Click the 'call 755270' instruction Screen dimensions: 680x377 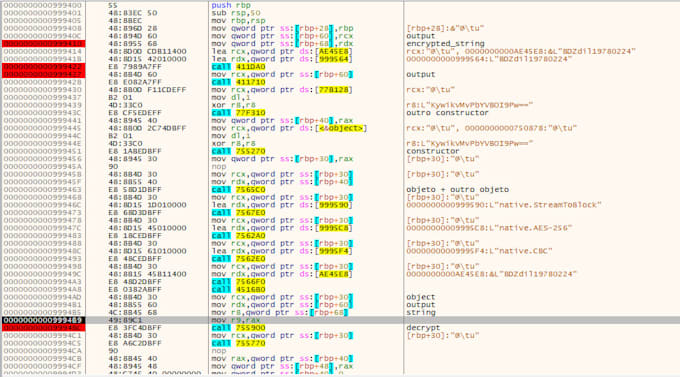pos(239,151)
